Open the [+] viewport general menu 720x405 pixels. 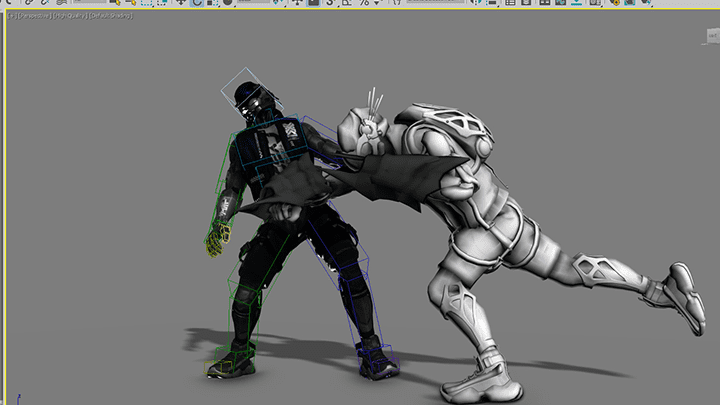(x=12, y=16)
